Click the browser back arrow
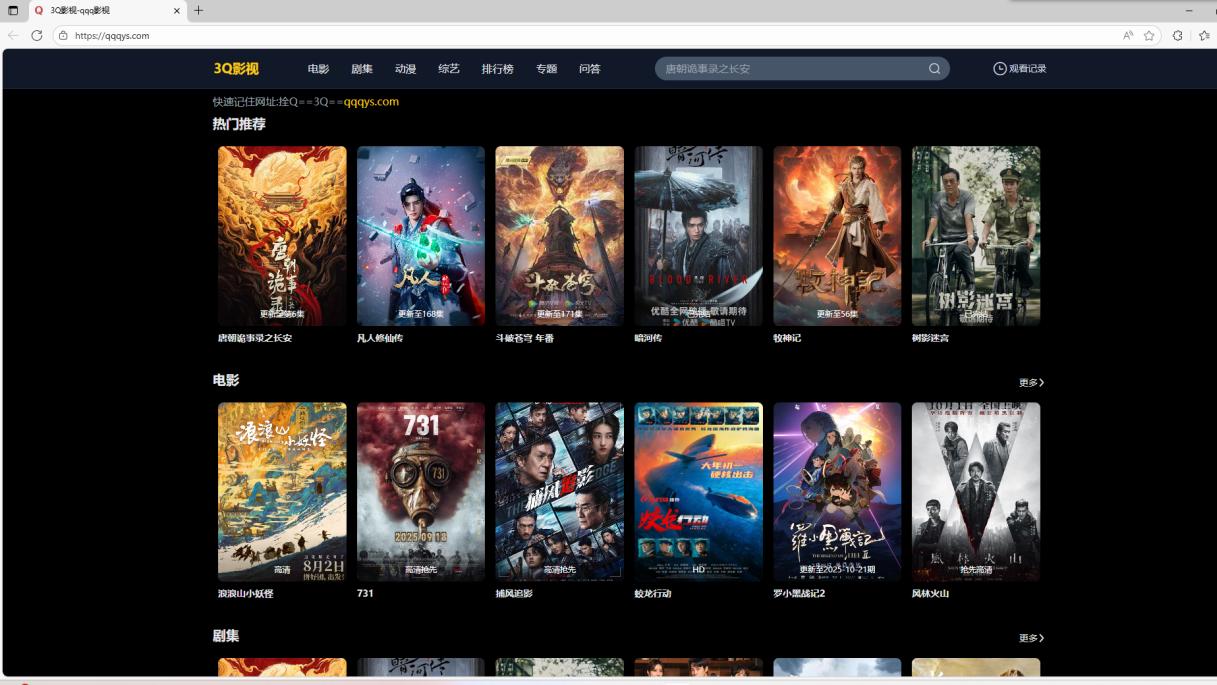This screenshot has width=1217, height=685. click(13, 35)
